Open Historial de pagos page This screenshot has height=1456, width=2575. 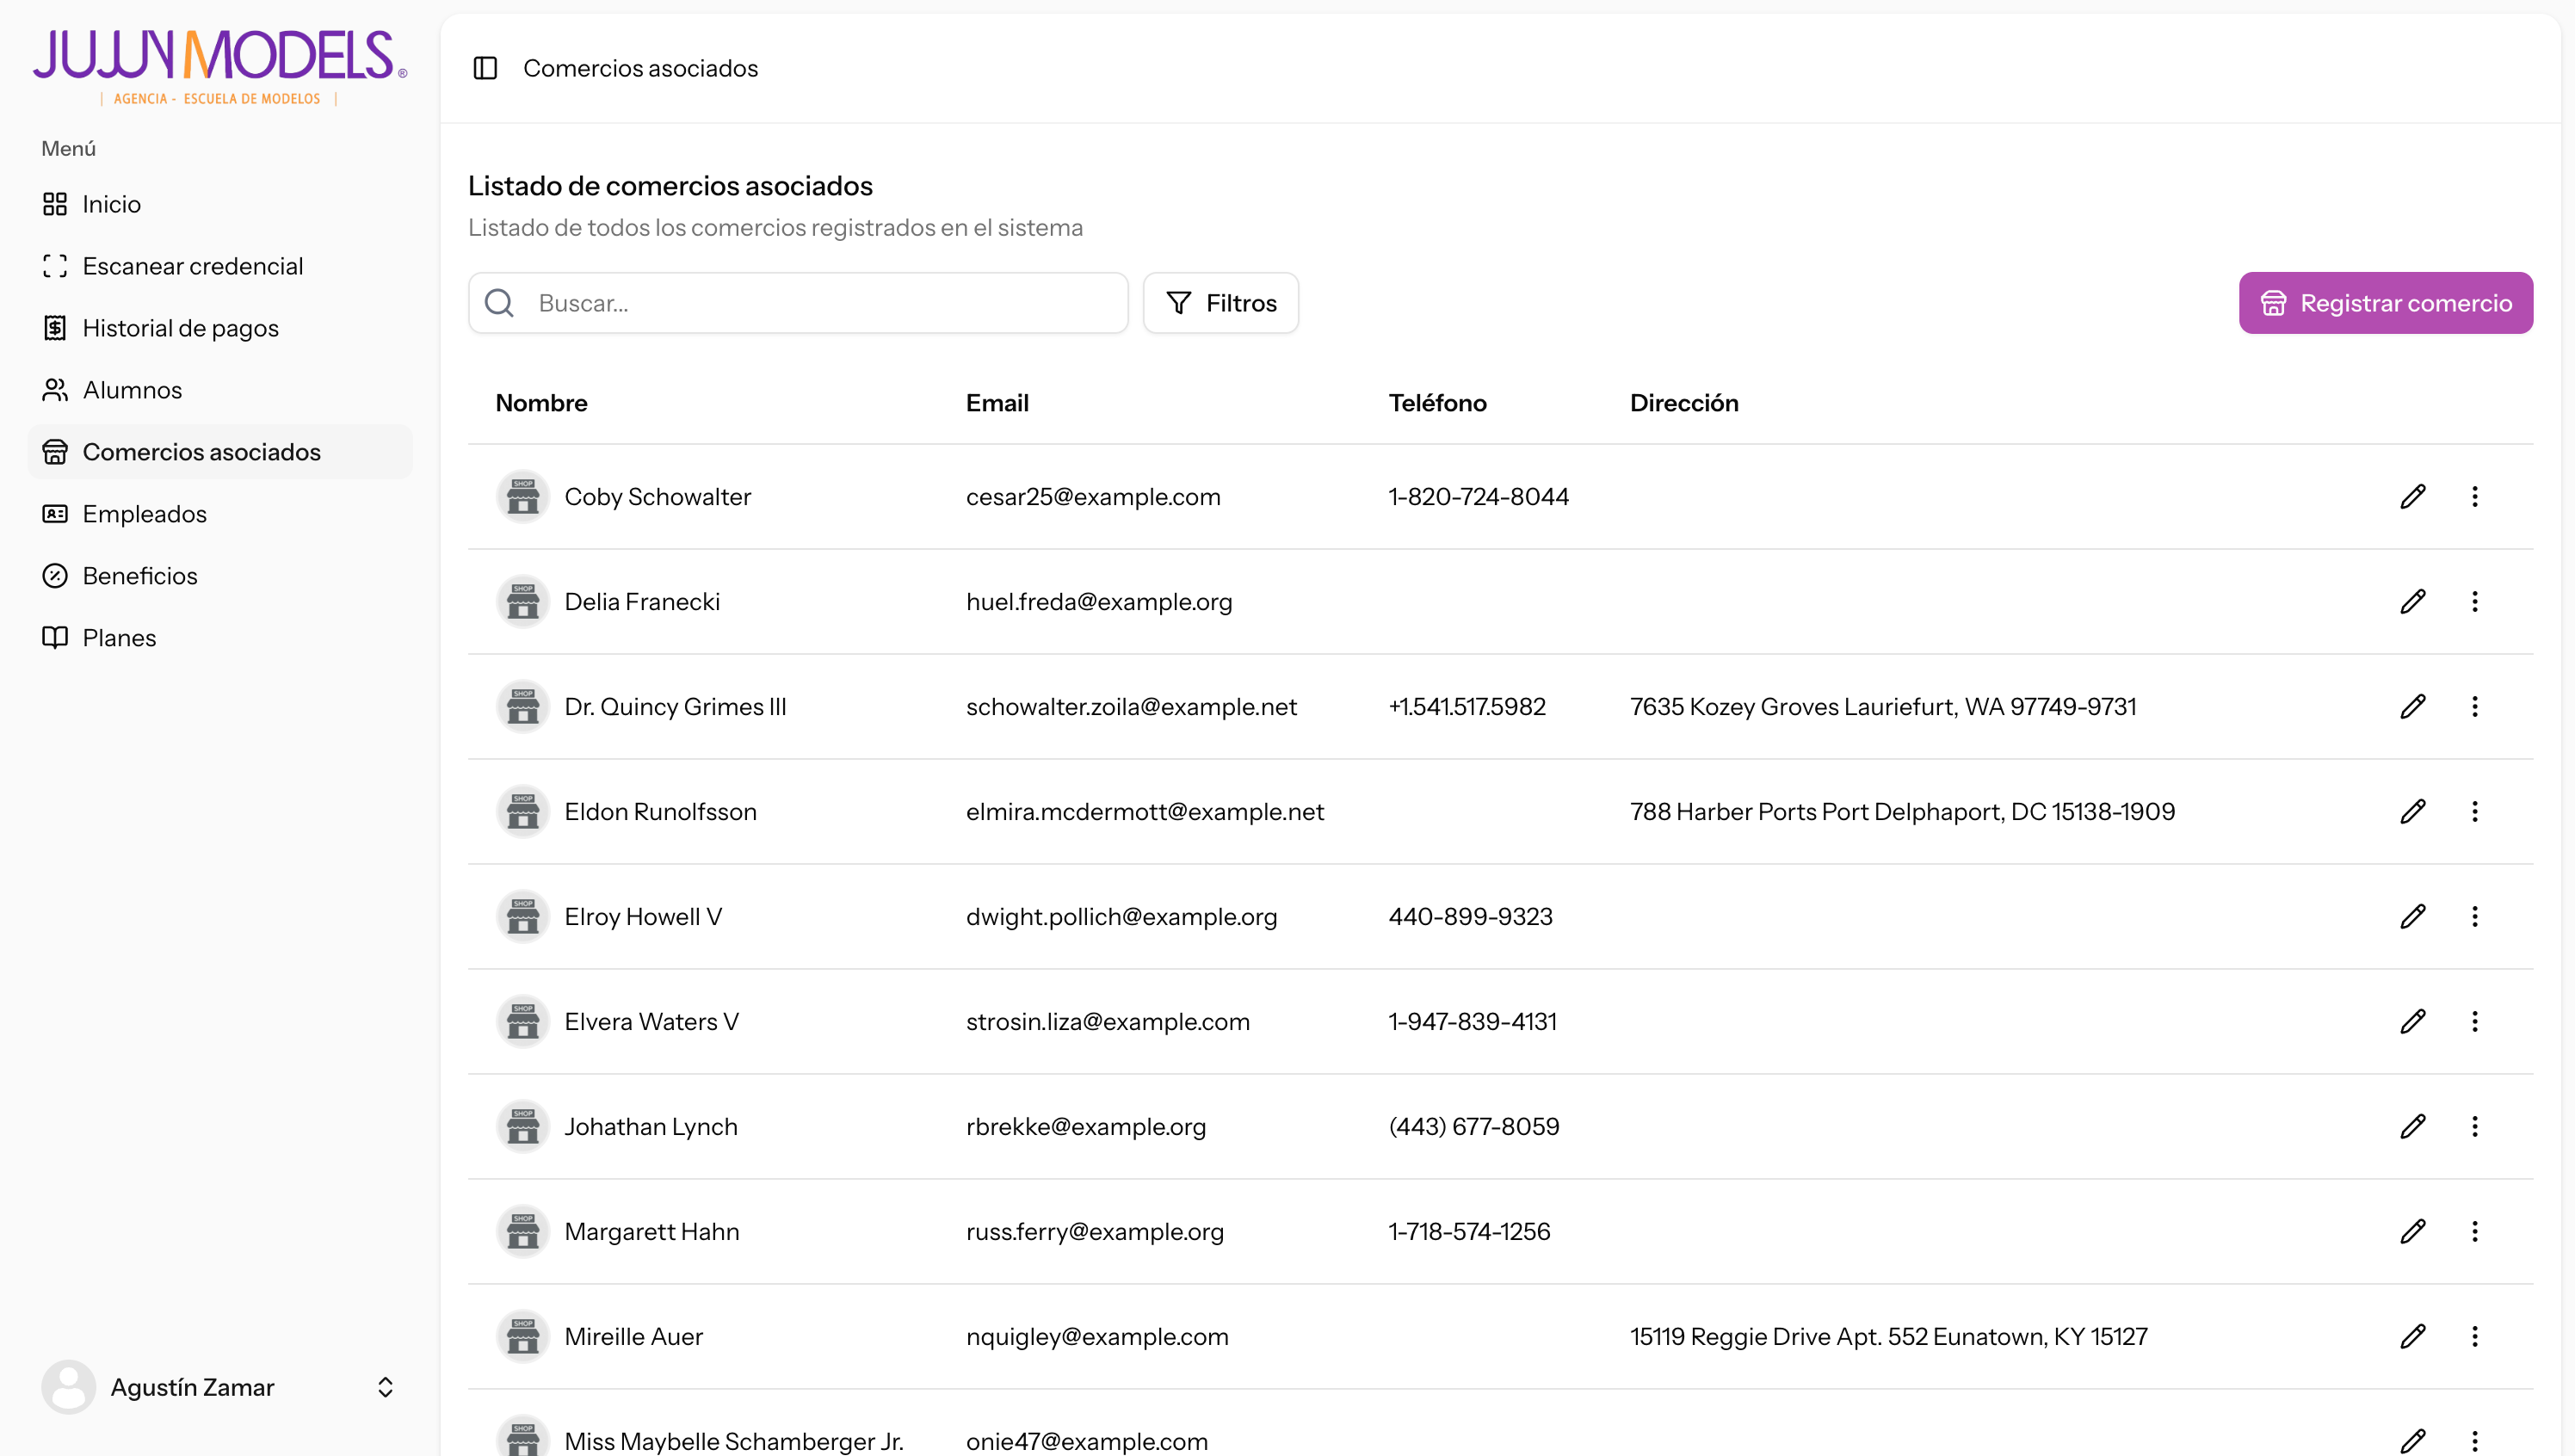coord(180,328)
